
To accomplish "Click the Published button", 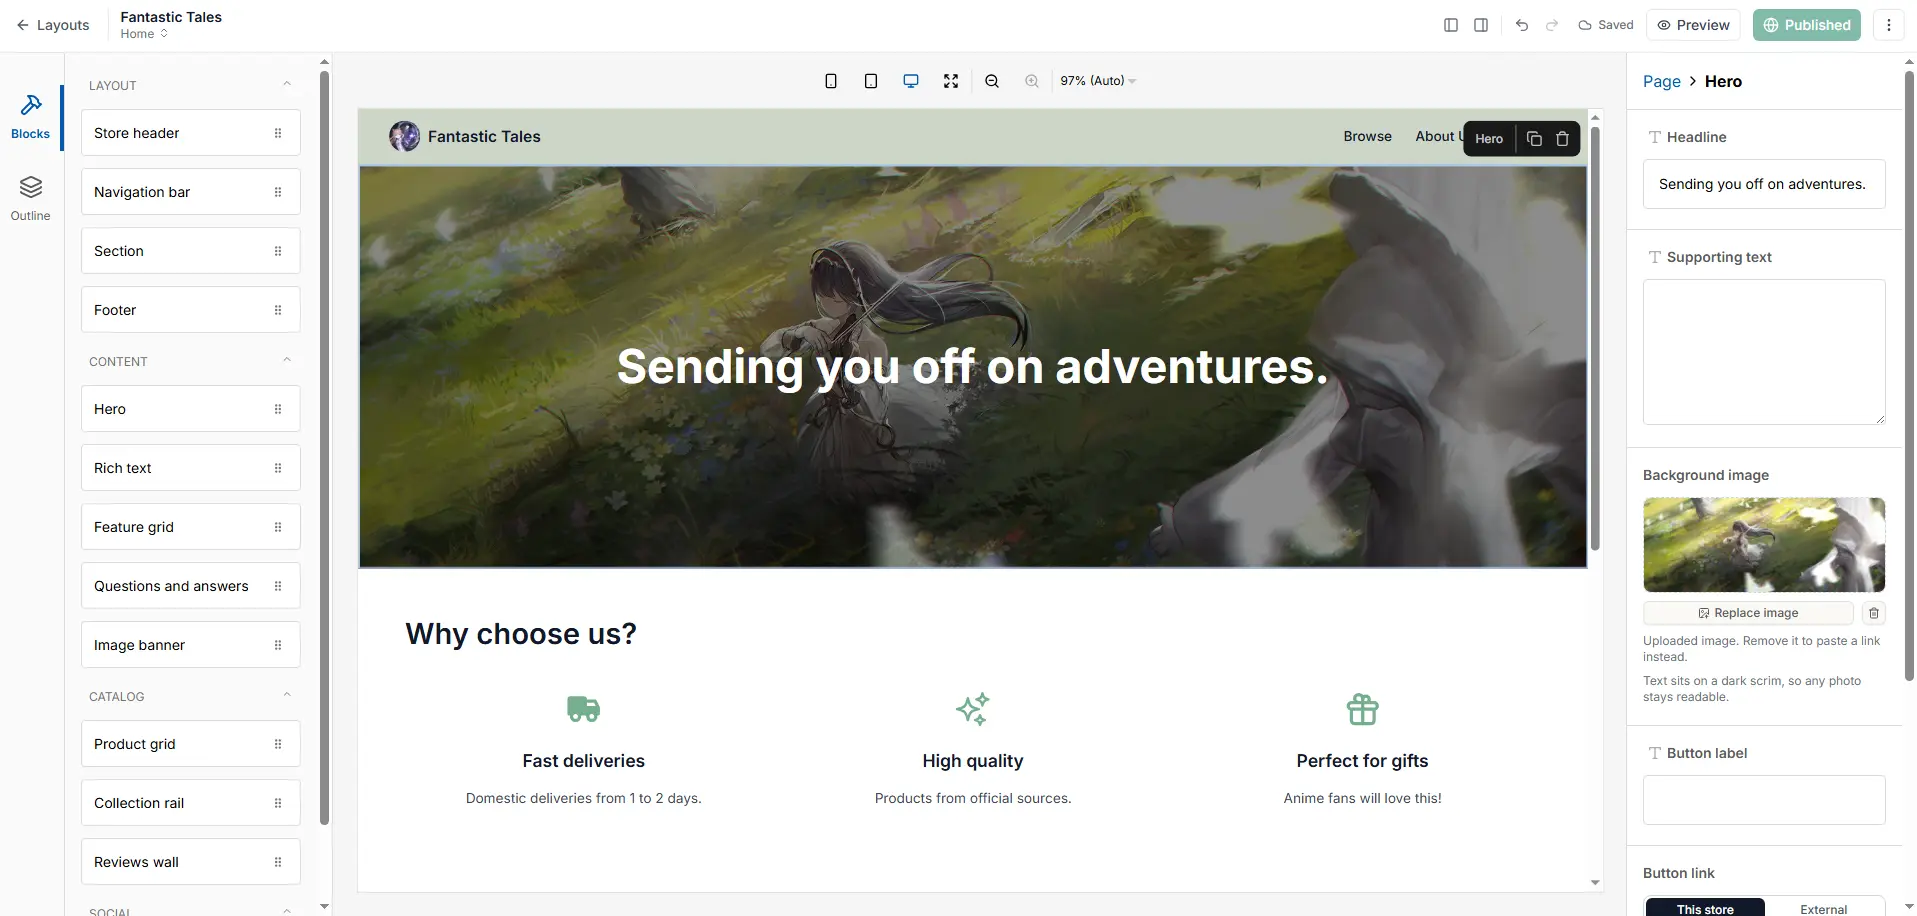I will [x=1807, y=25].
